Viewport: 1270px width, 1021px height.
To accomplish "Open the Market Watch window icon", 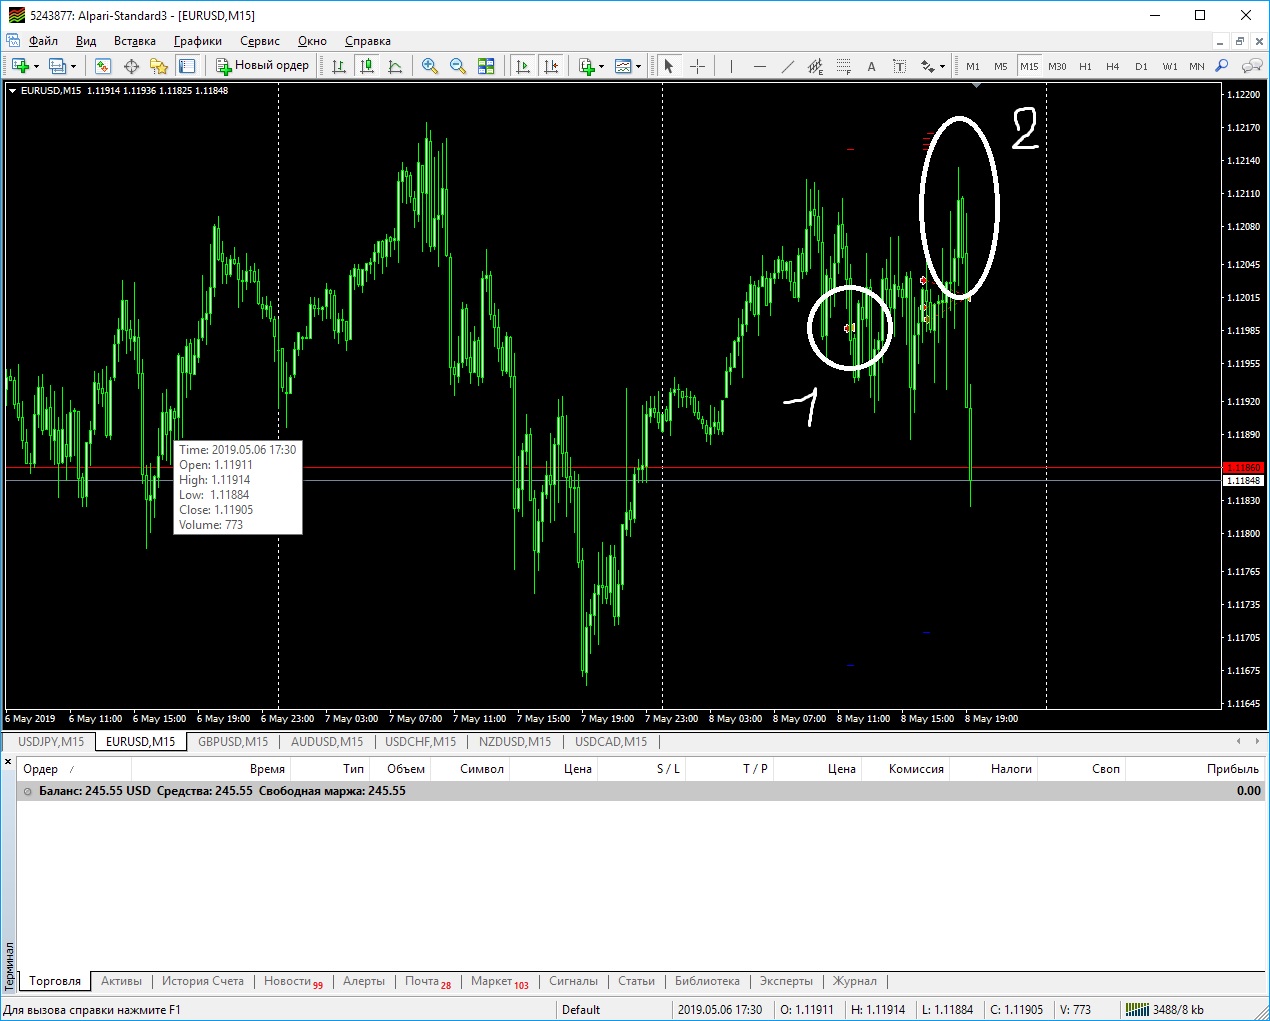I will click(x=102, y=66).
